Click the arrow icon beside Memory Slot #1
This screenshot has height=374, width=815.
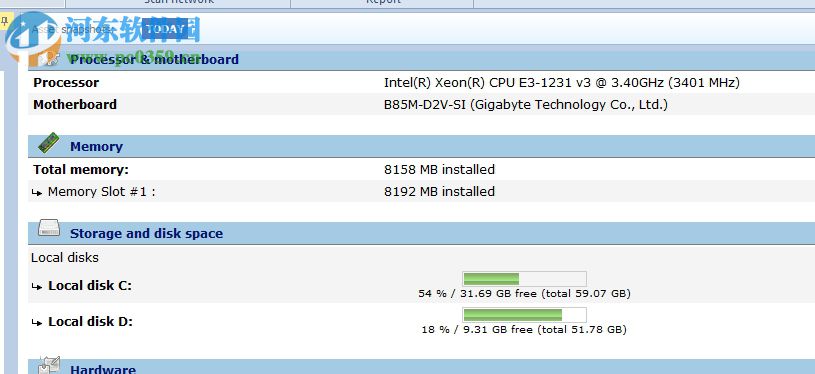click(36, 193)
